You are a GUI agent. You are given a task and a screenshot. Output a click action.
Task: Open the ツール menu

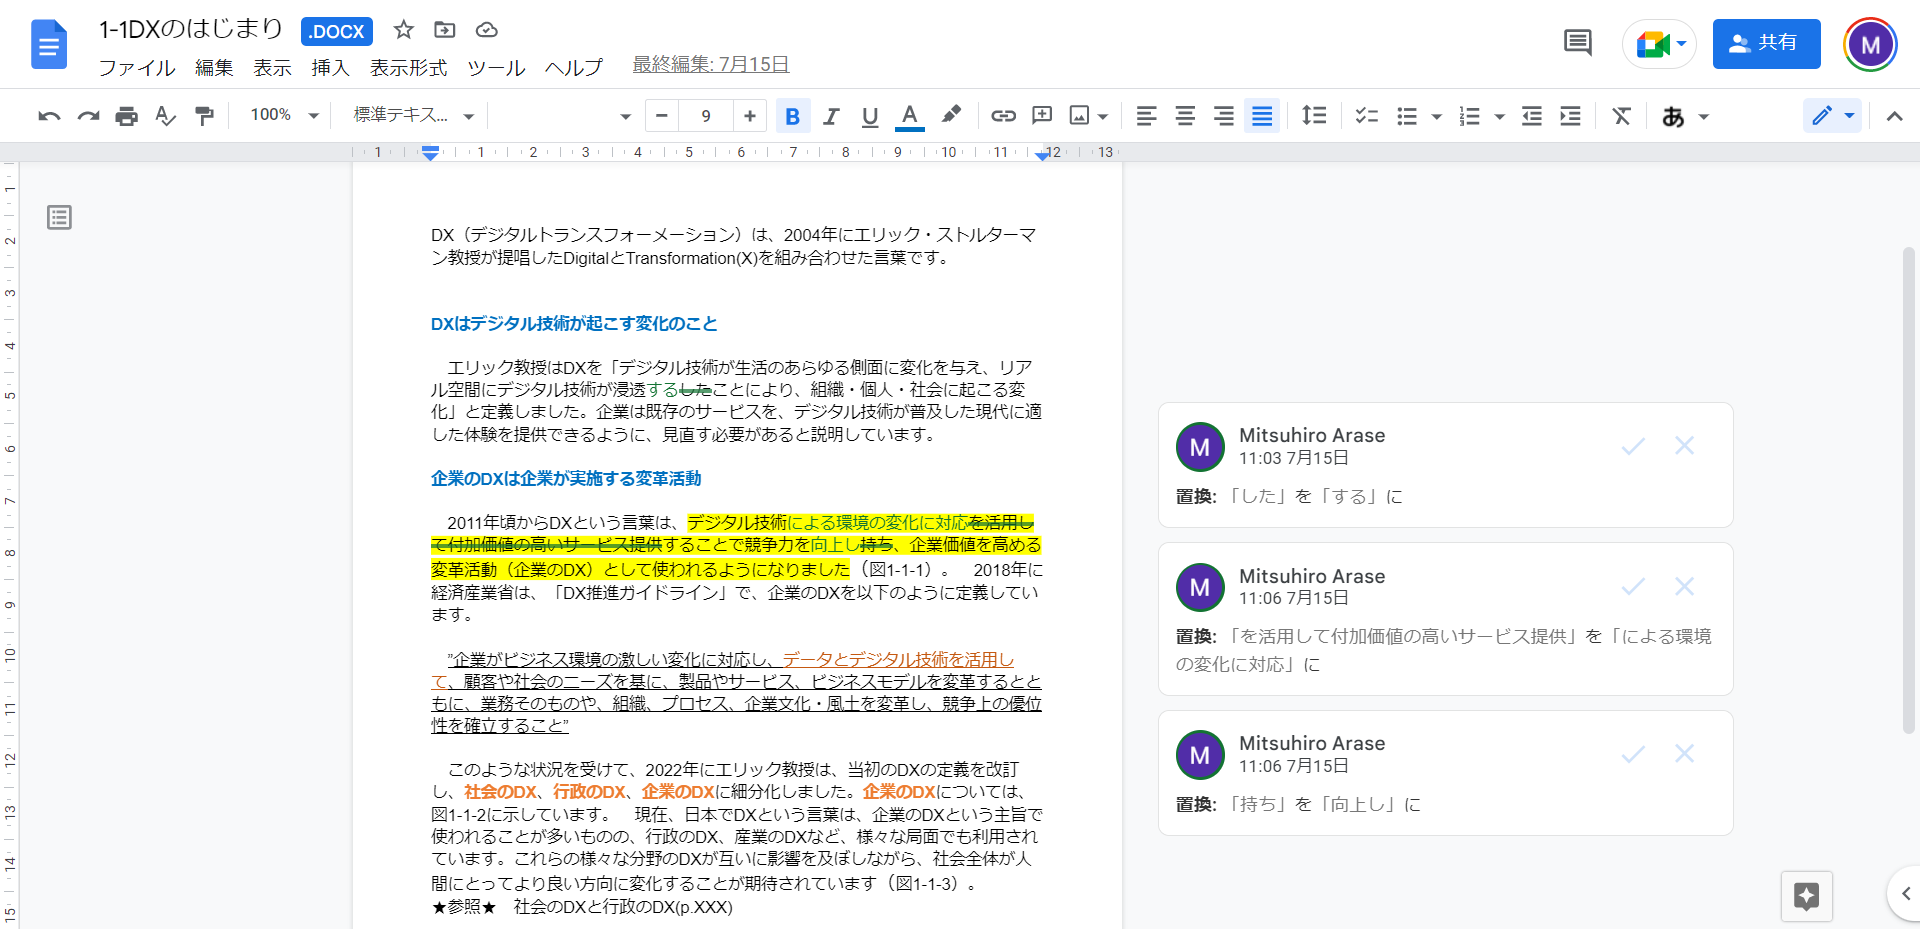[496, 67]
